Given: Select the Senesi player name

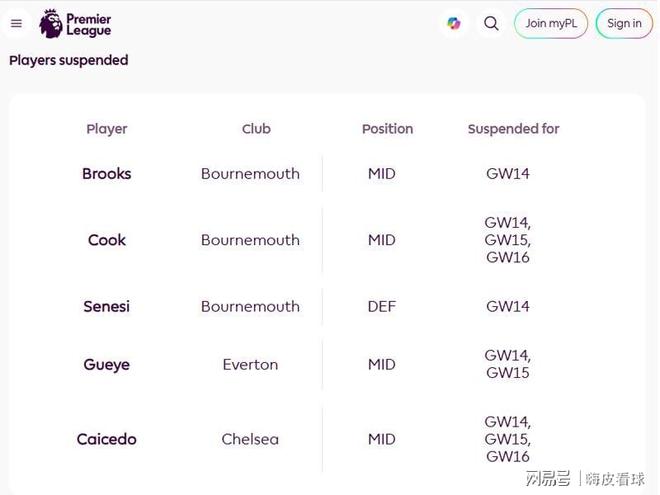Looking at the screenshot, I should pos(107,307).
